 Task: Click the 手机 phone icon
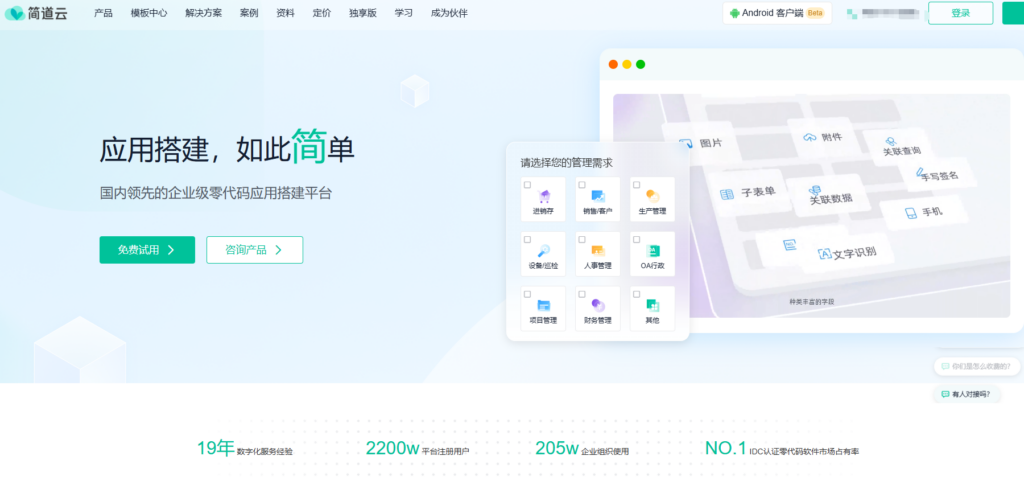point(911,213)
